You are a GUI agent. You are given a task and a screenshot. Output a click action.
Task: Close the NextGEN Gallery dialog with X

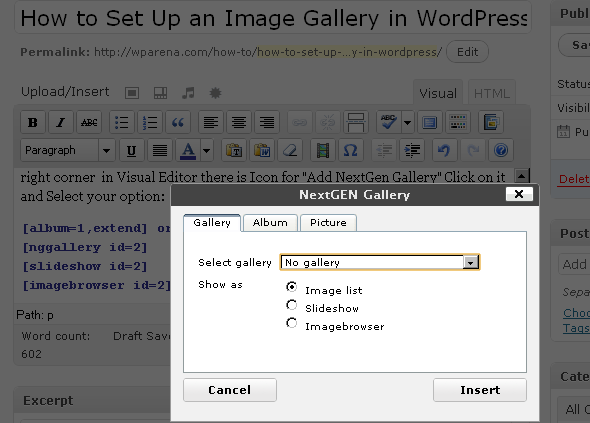(x=519, y=194)
